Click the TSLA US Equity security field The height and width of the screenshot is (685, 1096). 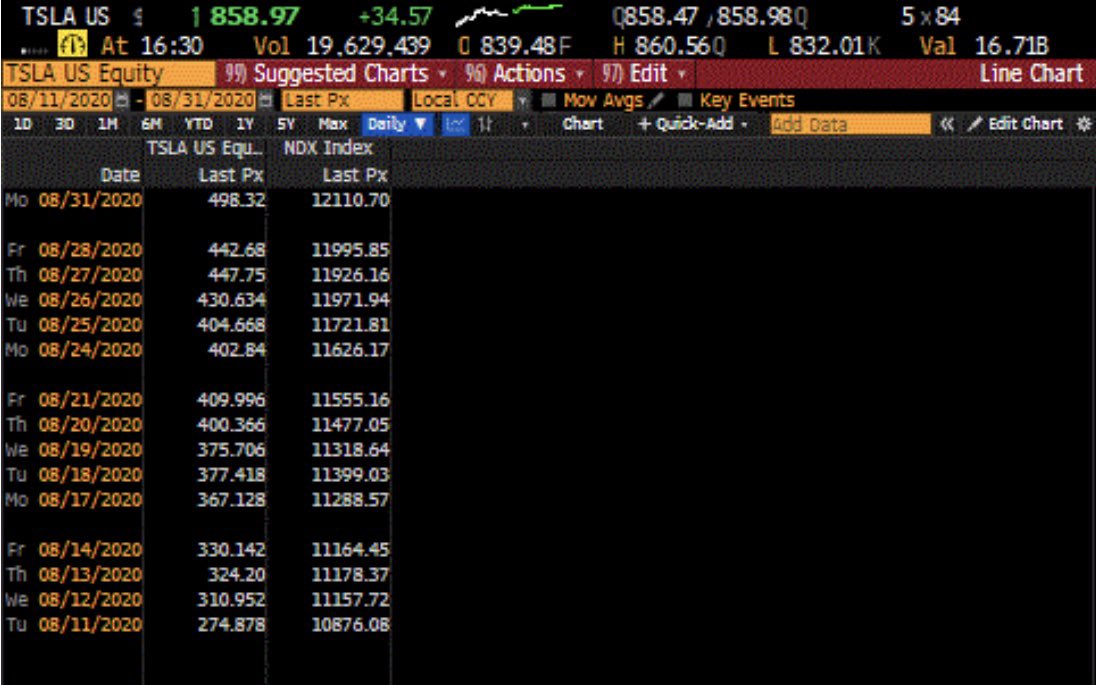pyautogui.click(x=108, y=73)
